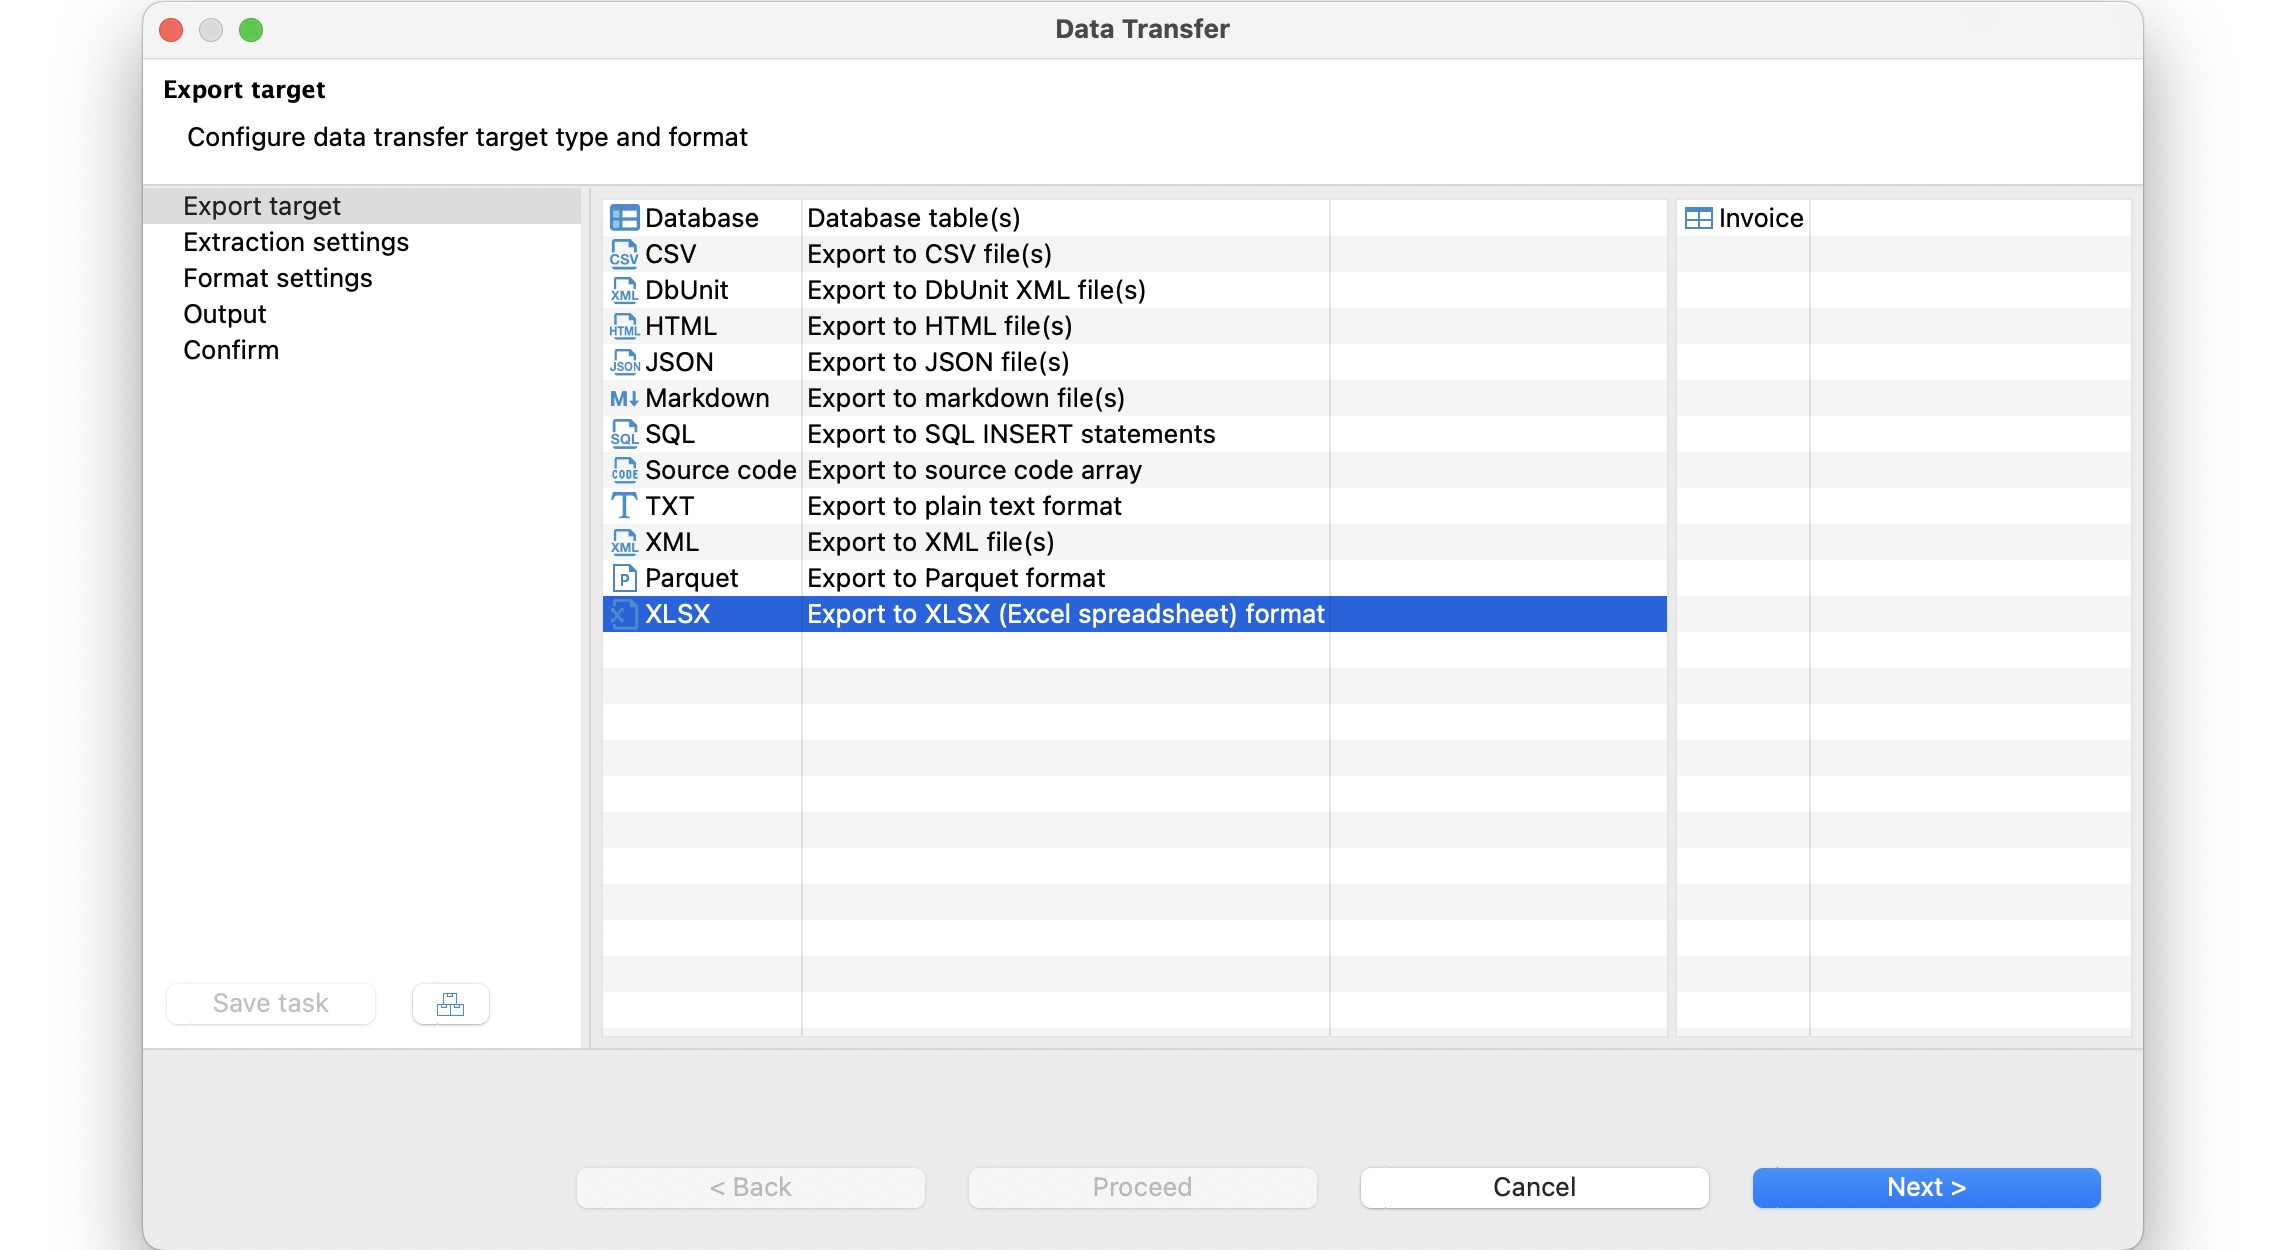Switch to the Output step
Screen dimensions: 2282x1250
225,314
